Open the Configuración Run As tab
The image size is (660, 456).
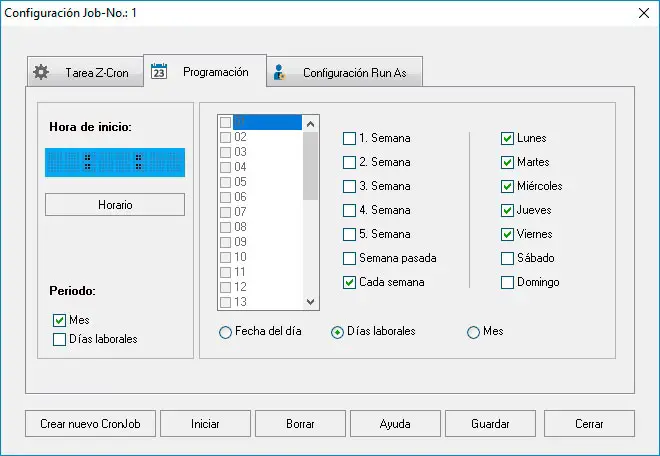click(346, 73)
